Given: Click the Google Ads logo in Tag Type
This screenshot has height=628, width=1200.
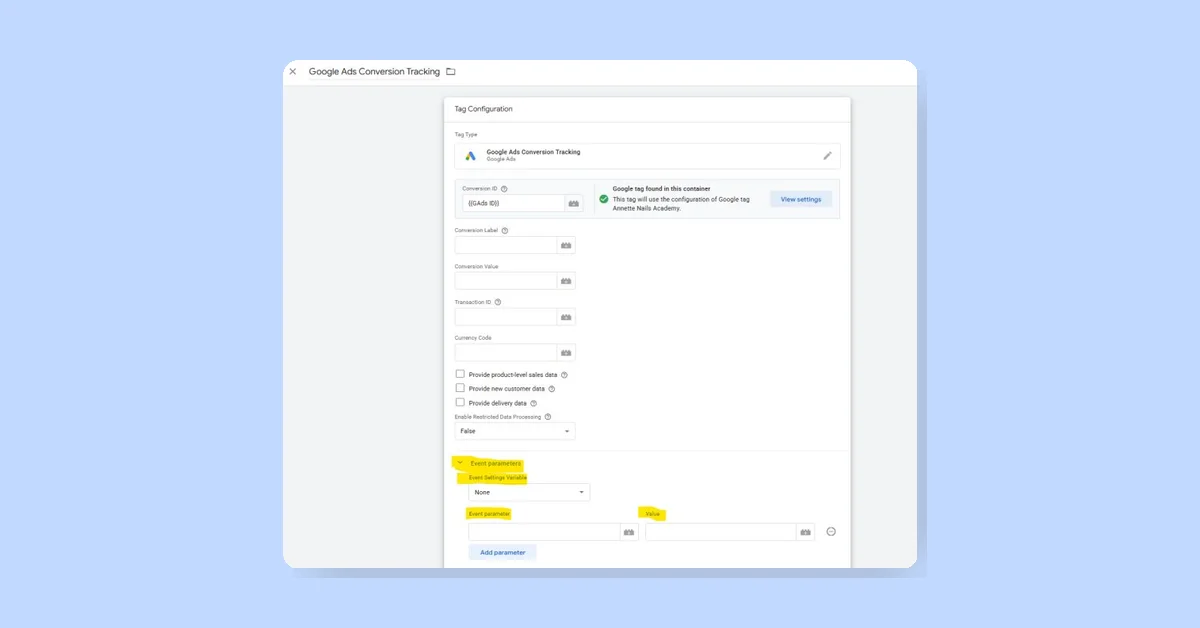Looking at the screenshot, I should [x=471, y=156].
